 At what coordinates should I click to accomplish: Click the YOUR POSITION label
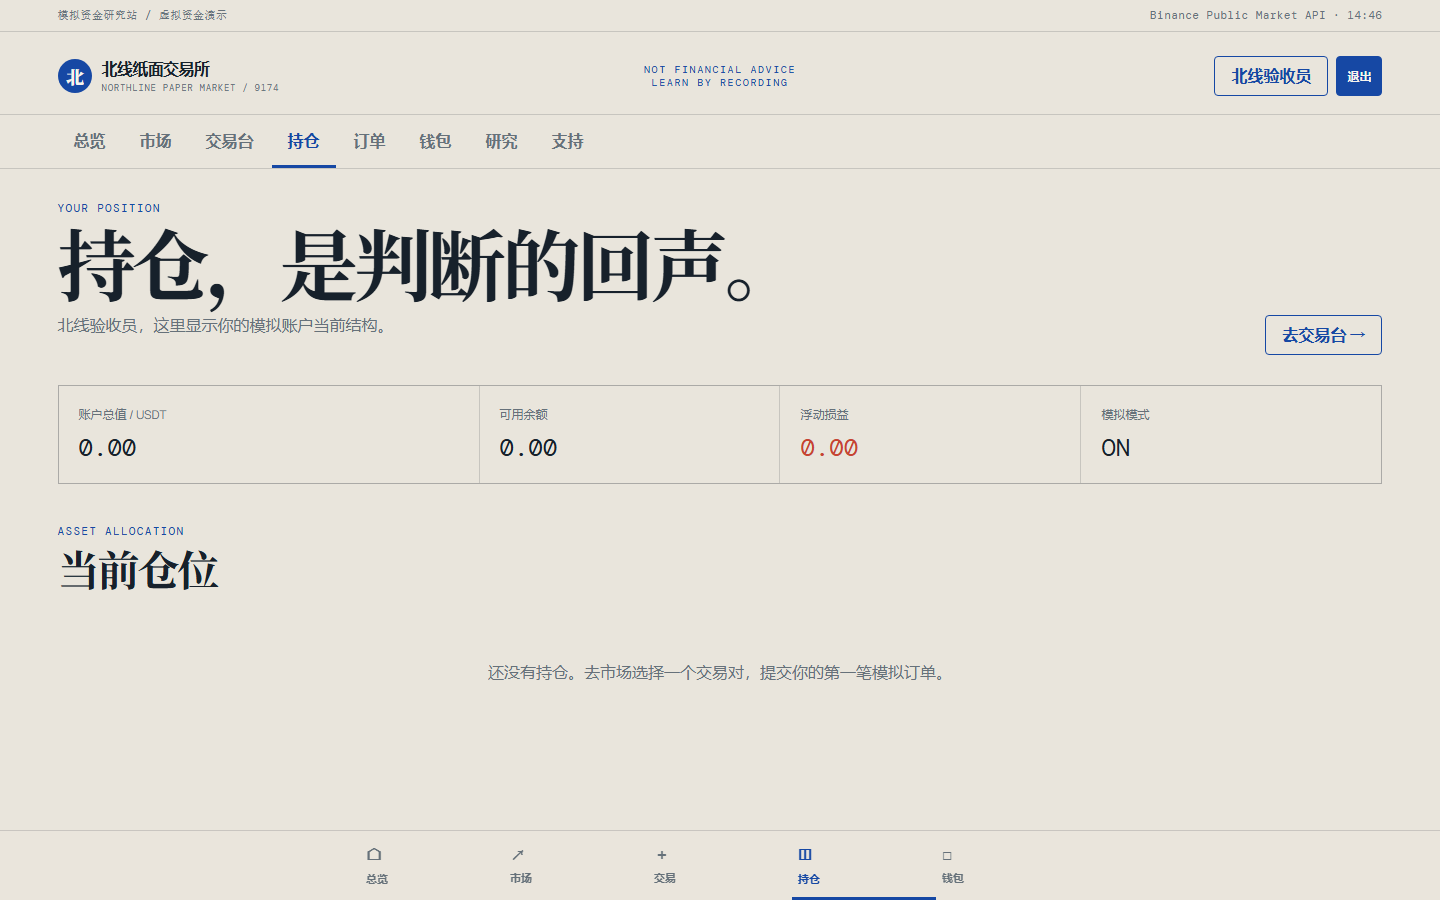109,208
